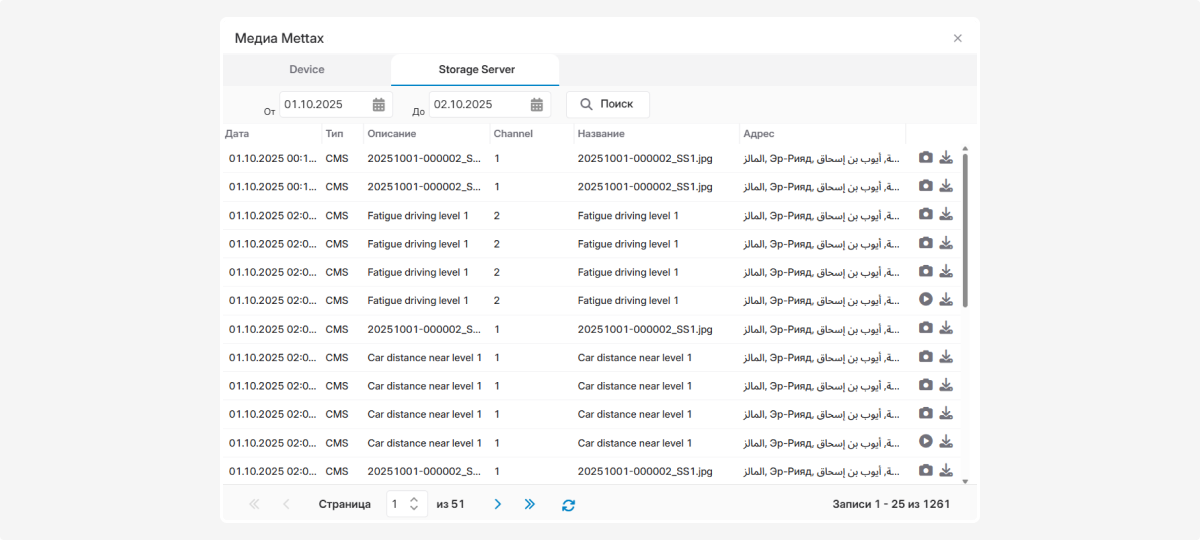Screen dimensions: 1200x540
Task: Jump to the last page
Action: tap(530, 505)
